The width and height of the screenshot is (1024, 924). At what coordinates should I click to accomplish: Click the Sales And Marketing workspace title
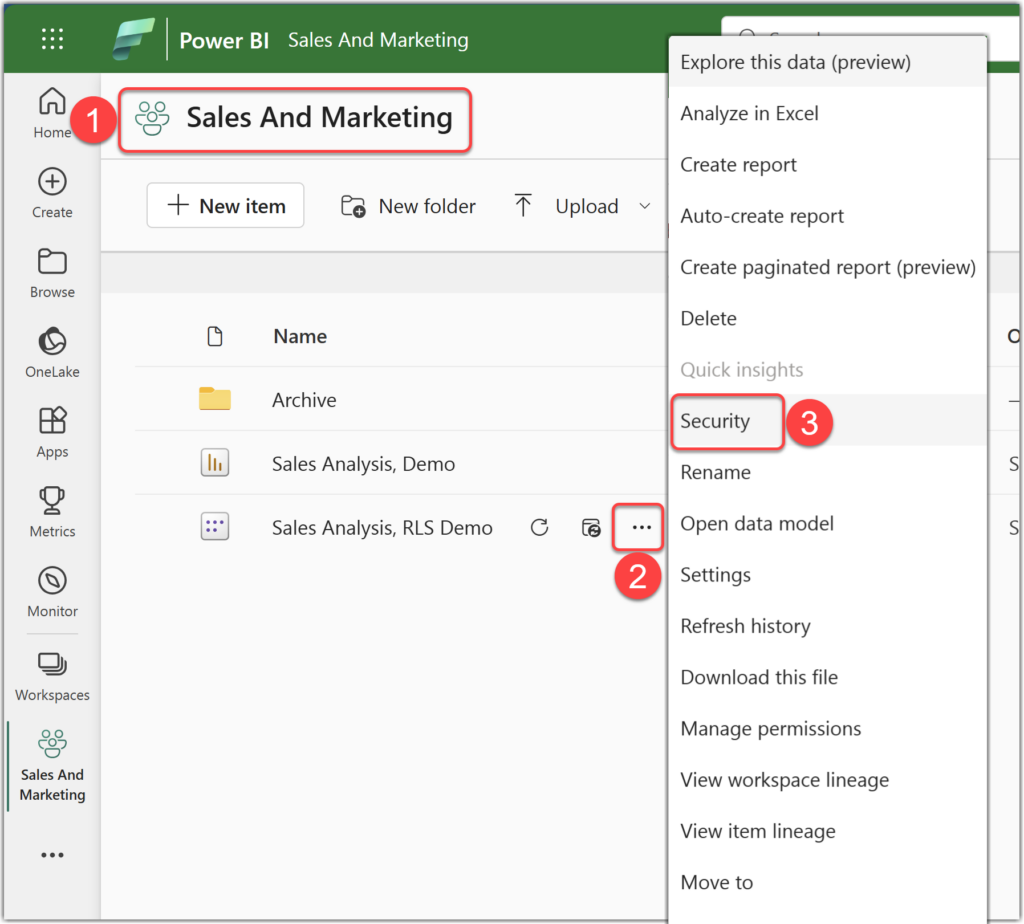(x=319, y=118)
